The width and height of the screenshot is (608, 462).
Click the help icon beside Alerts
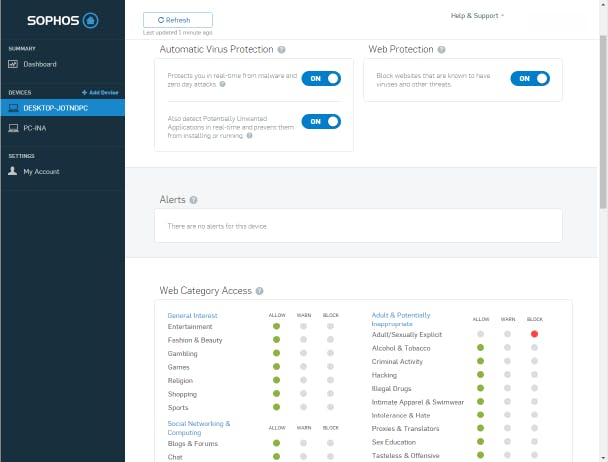tap(193, 200)
